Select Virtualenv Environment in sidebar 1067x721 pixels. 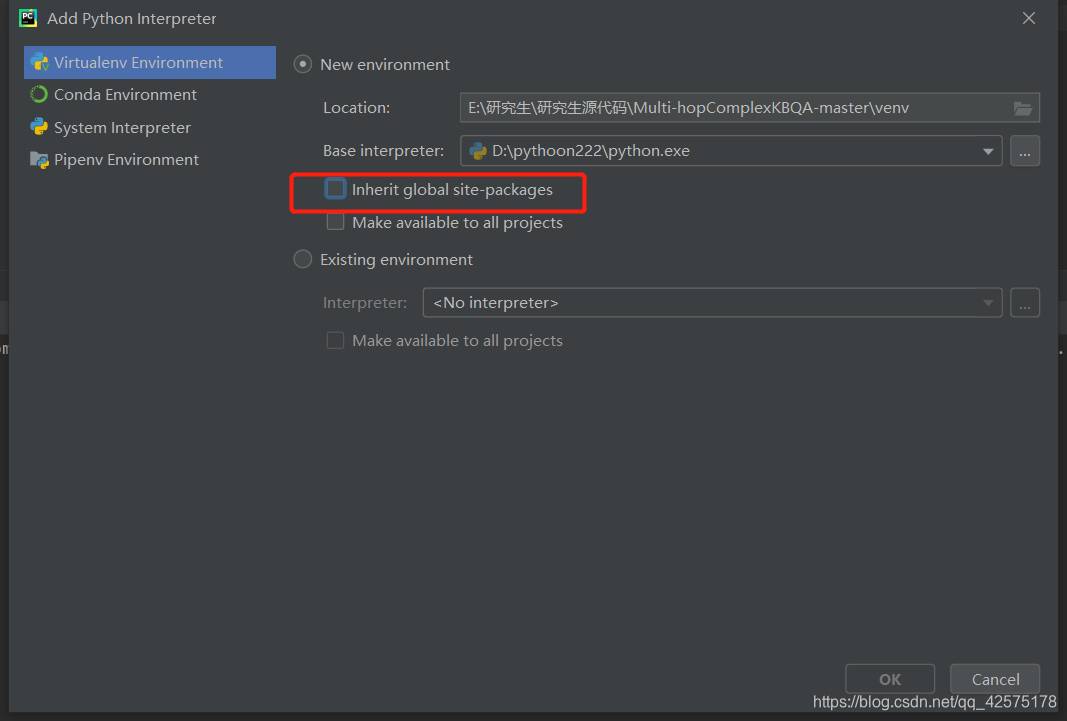point(150,63)
